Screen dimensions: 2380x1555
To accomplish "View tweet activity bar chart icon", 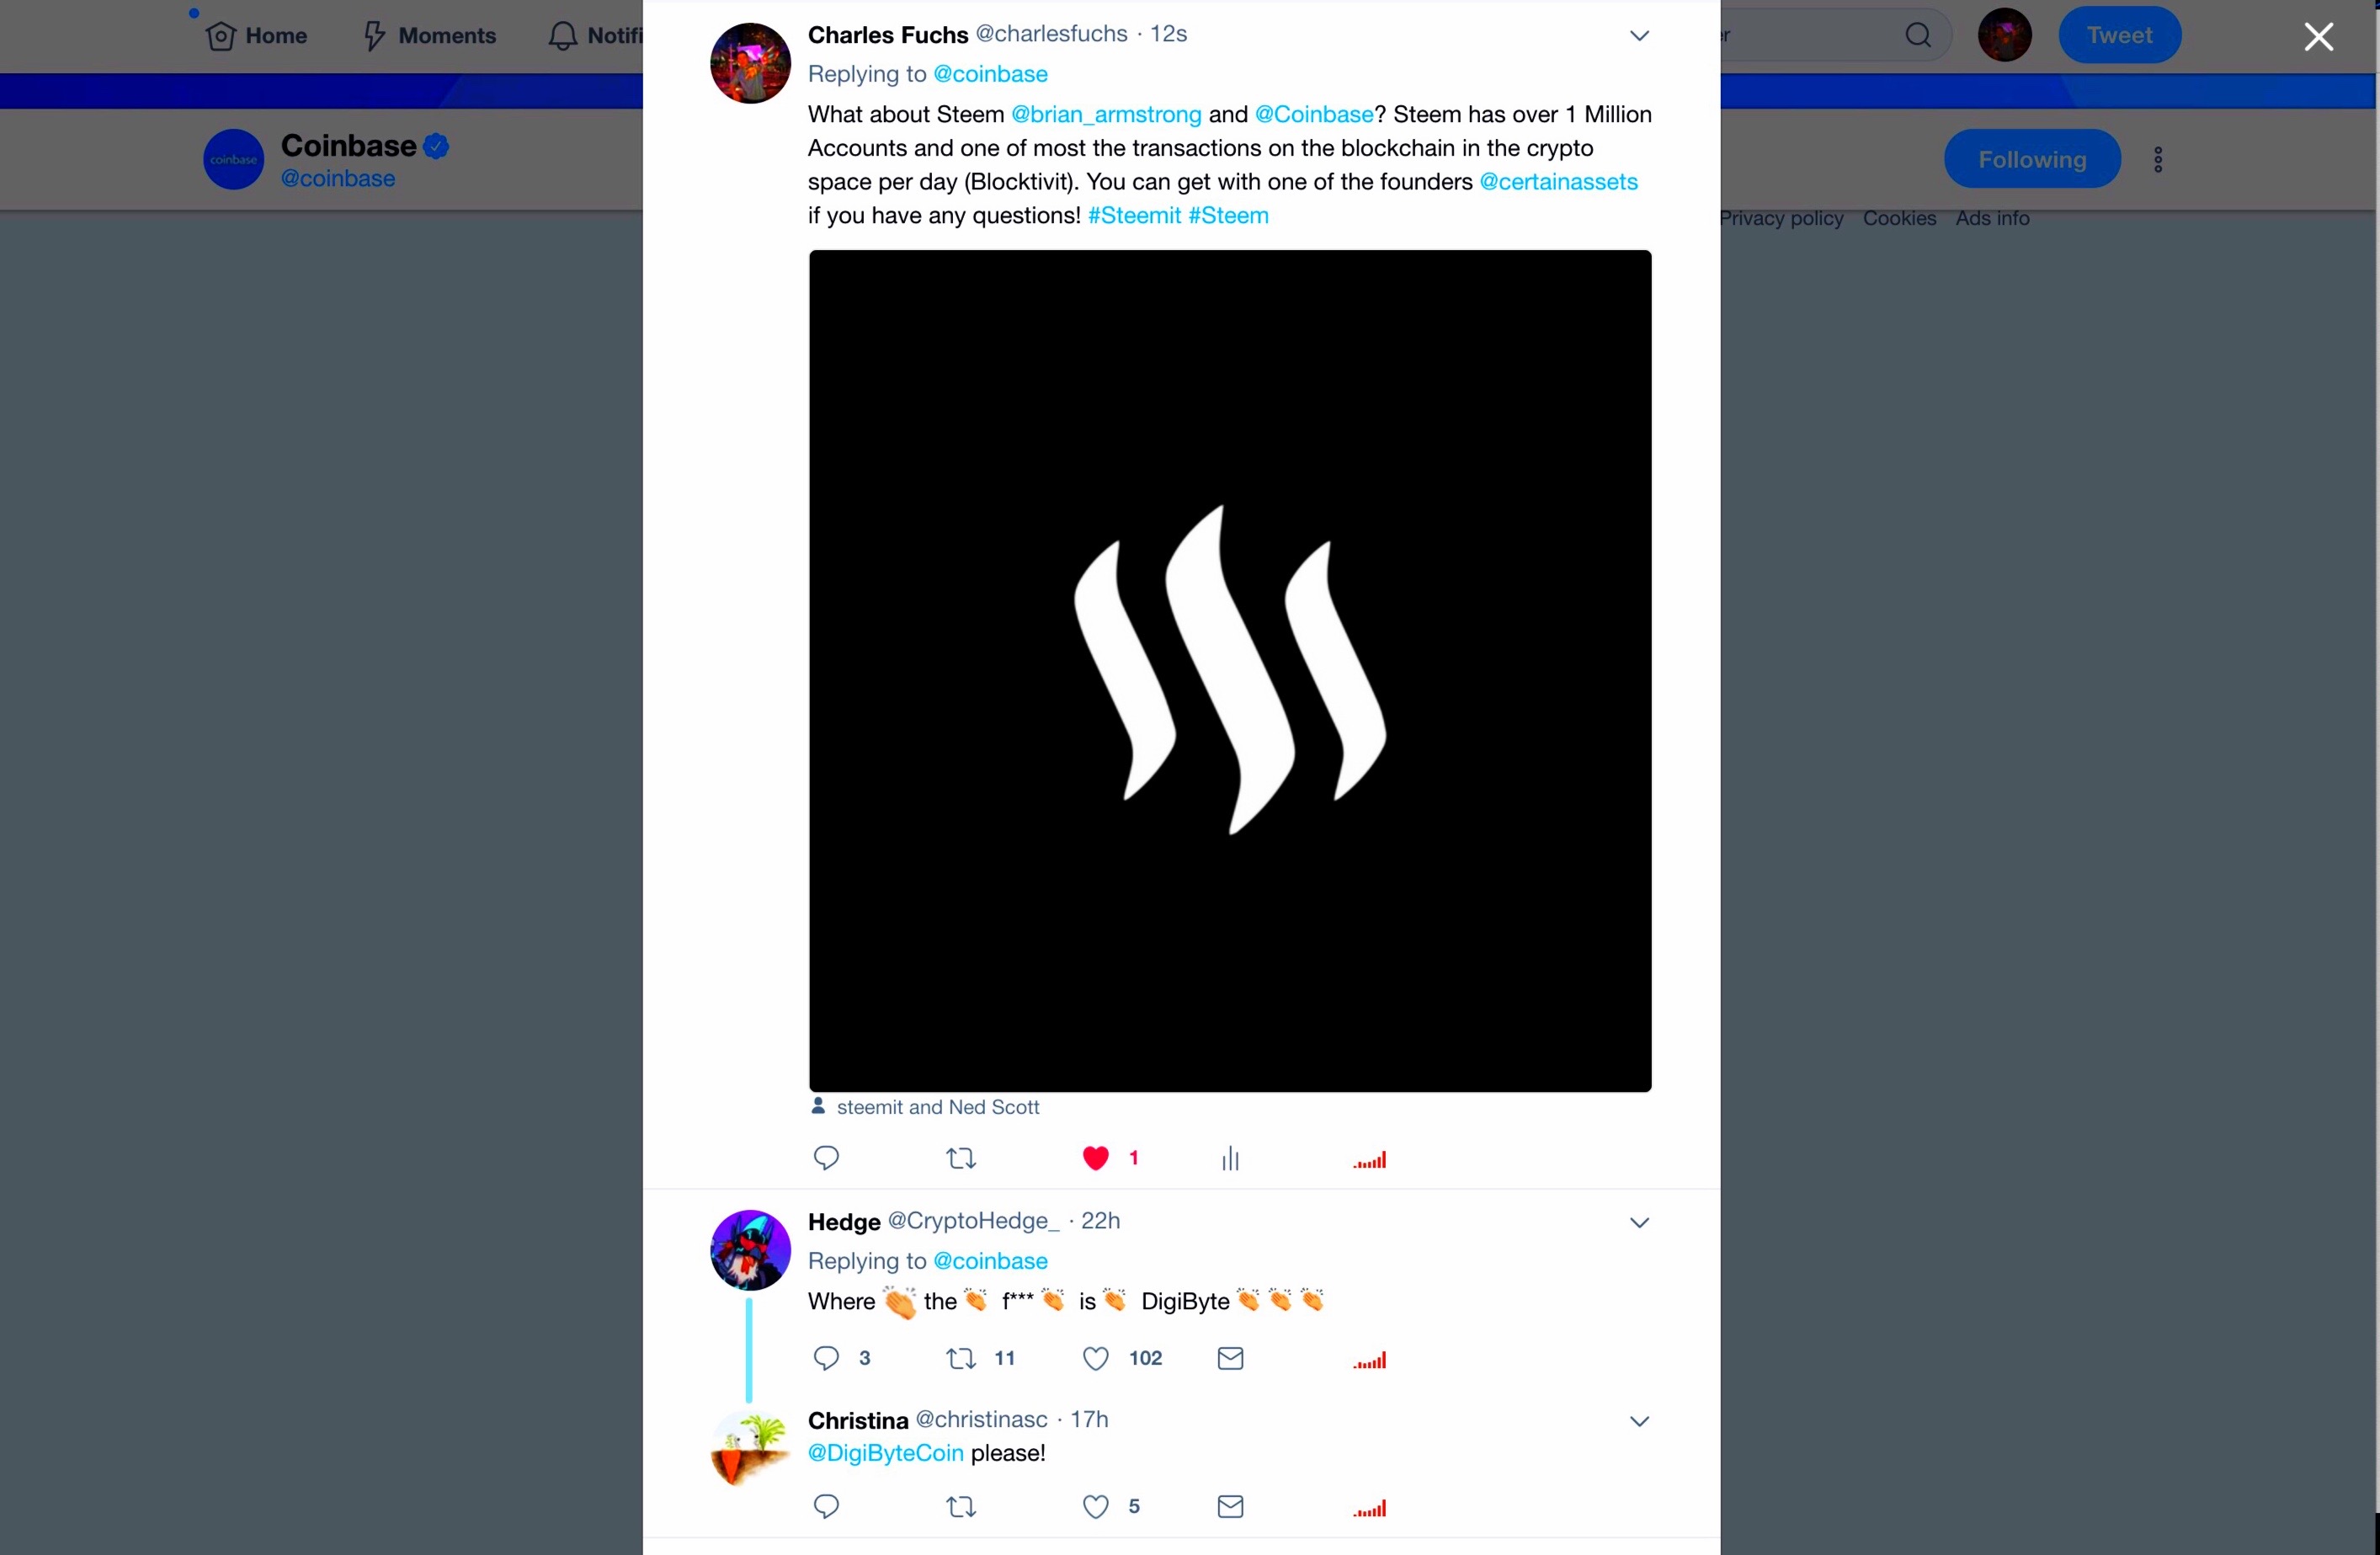I will point(1230,1158).
